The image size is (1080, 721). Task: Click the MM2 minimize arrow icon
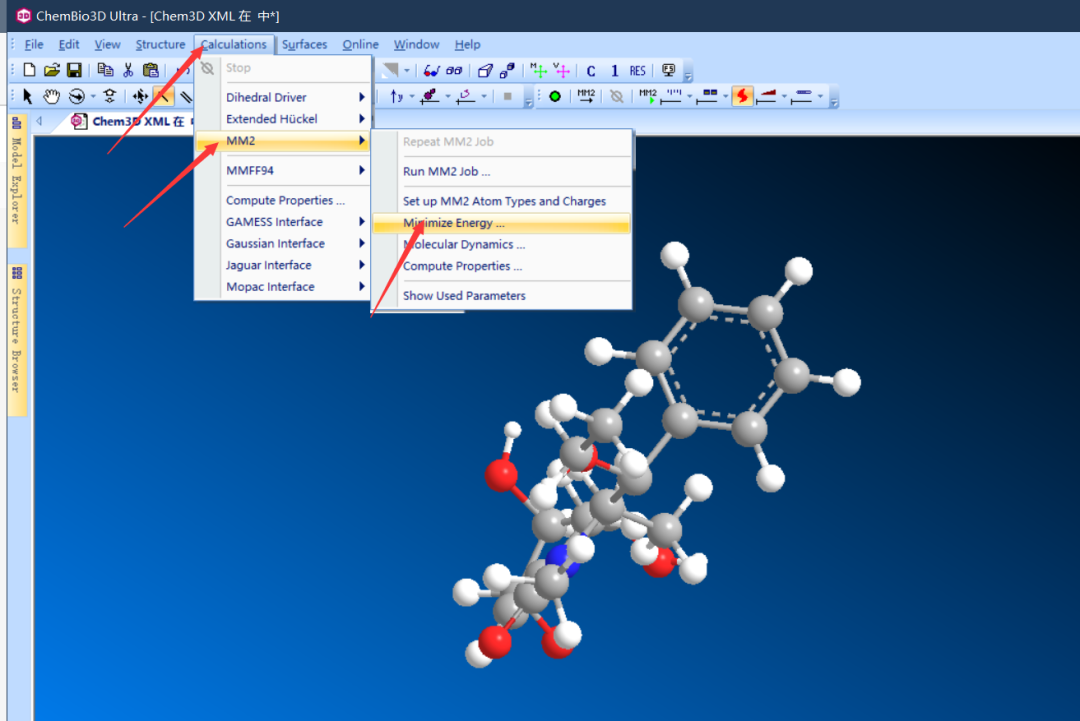(586, 96)
